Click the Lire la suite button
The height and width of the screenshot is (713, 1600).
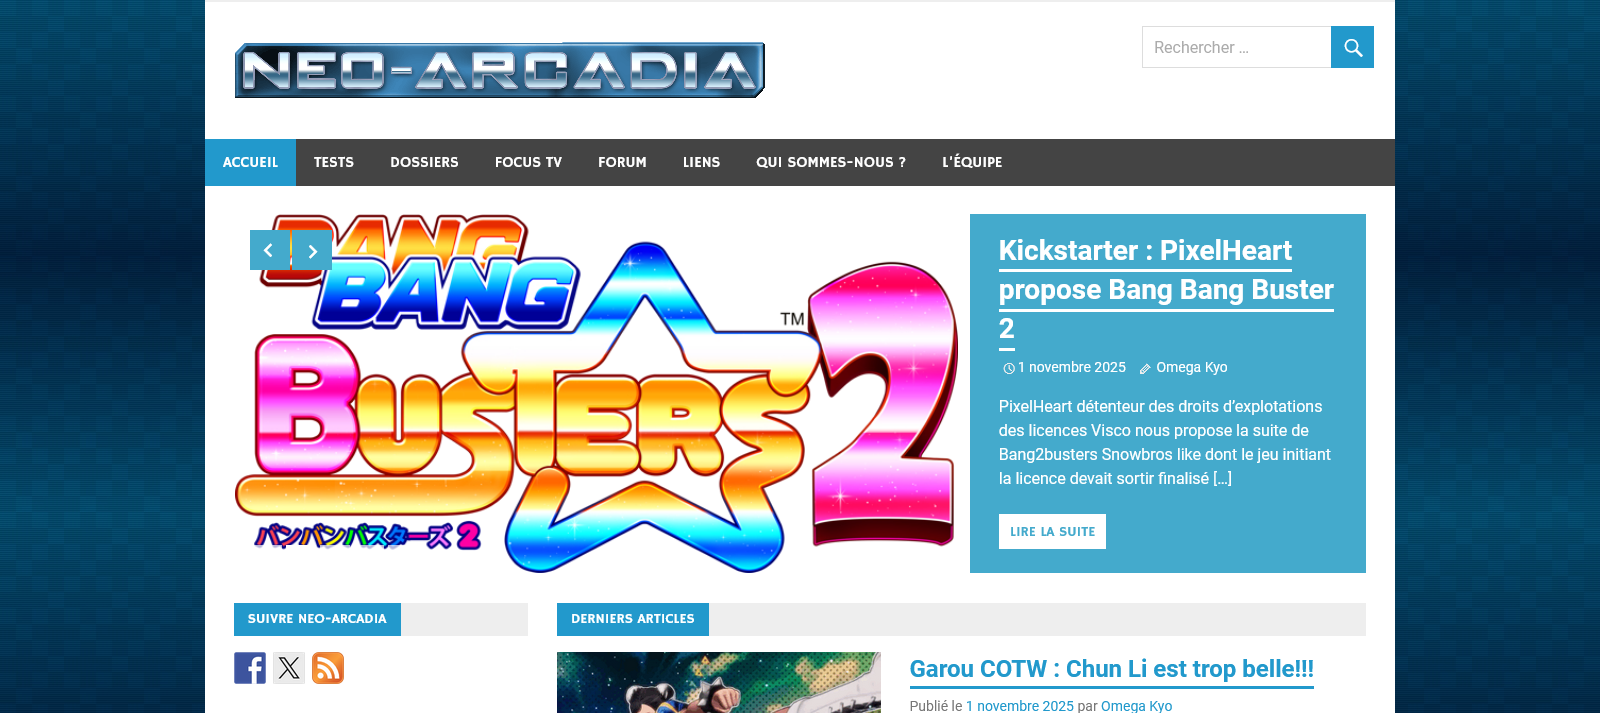pos(1052,531)
